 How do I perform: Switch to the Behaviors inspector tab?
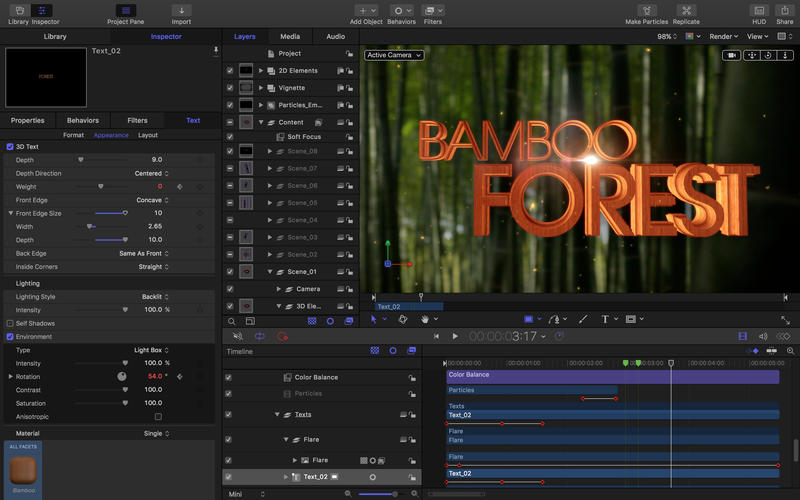tap(83, 120)
